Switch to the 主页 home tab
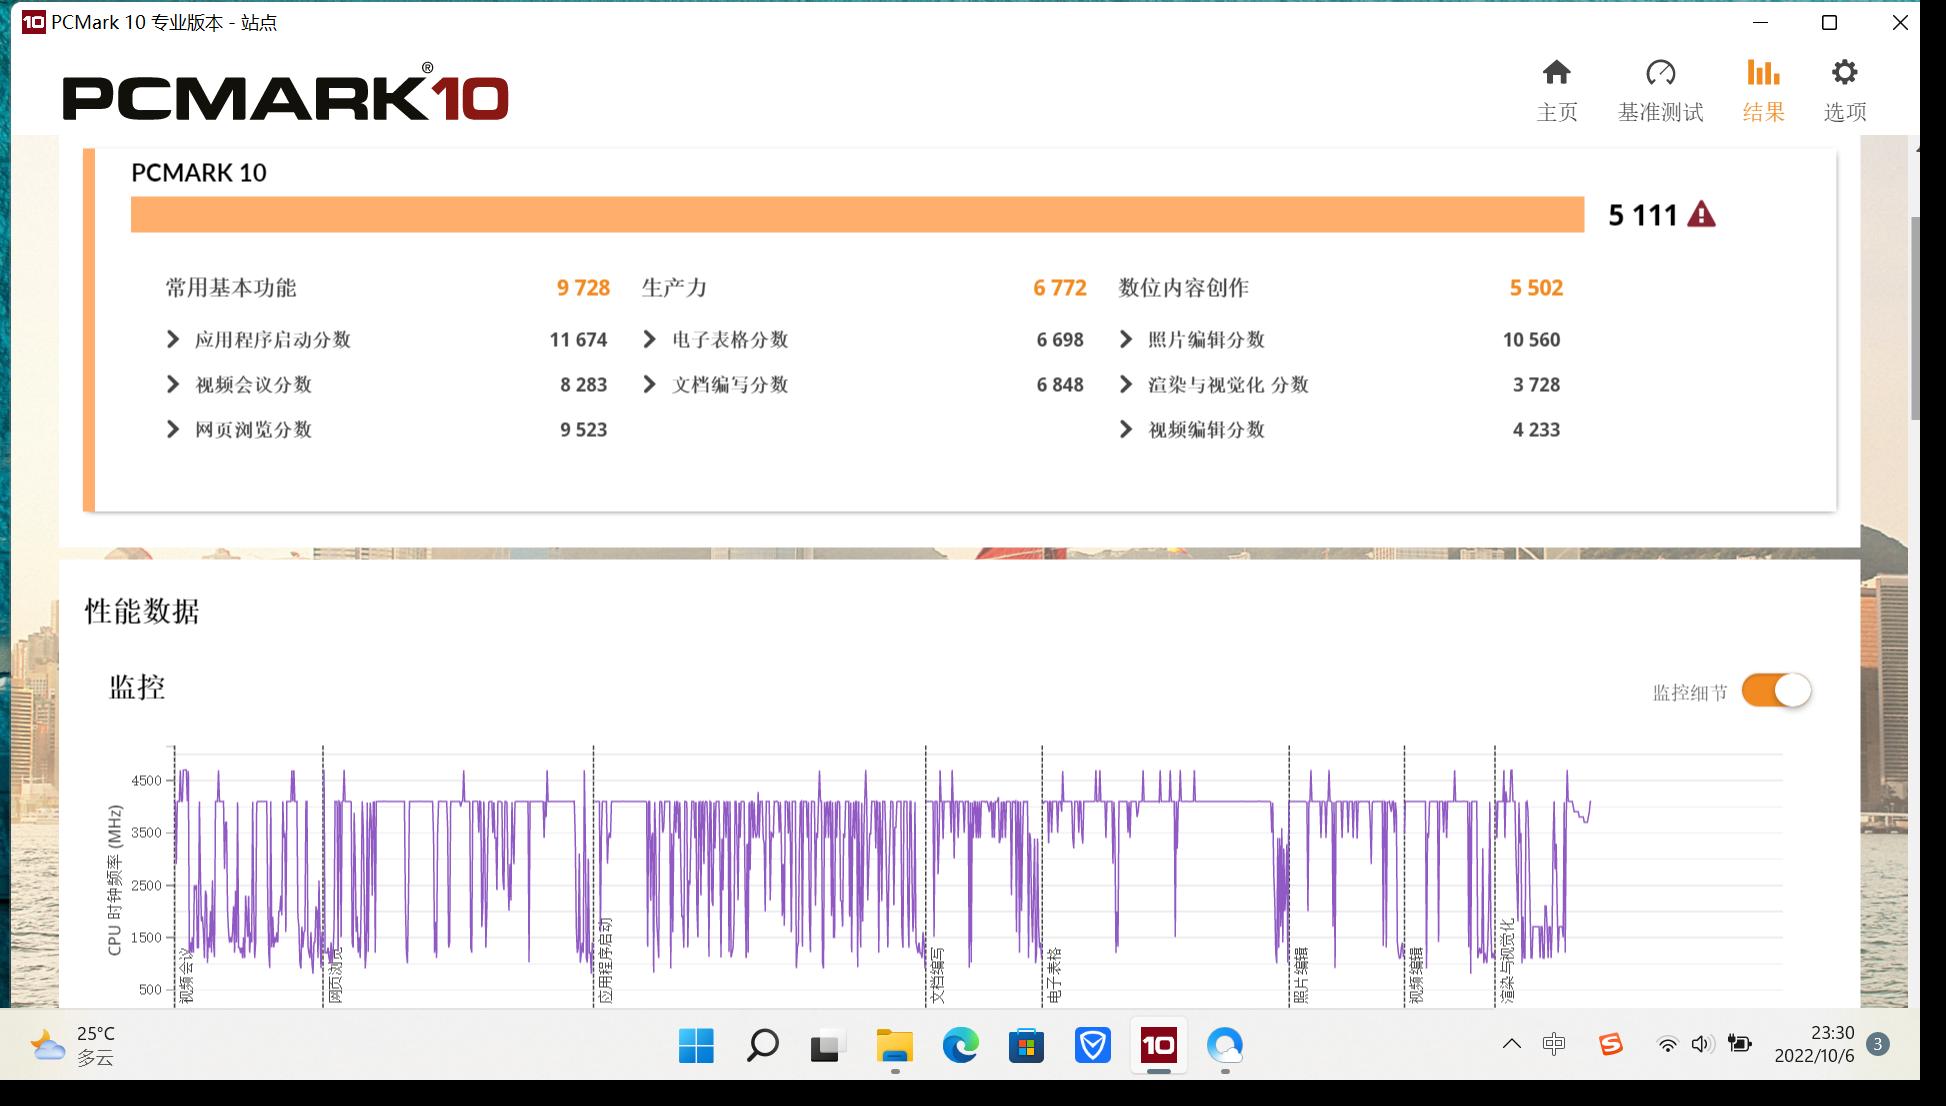The image size is (1946, 1106). pos(1557,72)
